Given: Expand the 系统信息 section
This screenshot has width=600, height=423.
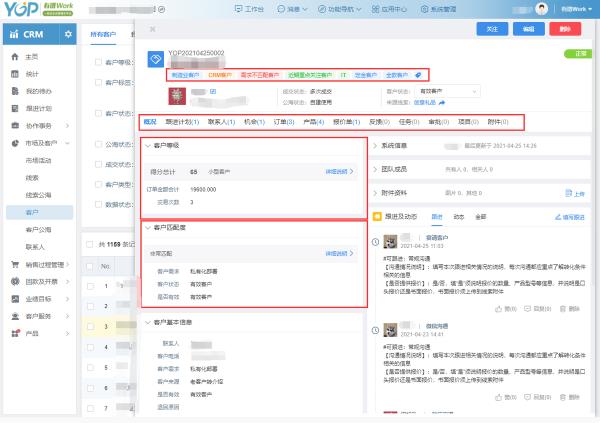Looking at the screenshot, I should click(377, 146).
